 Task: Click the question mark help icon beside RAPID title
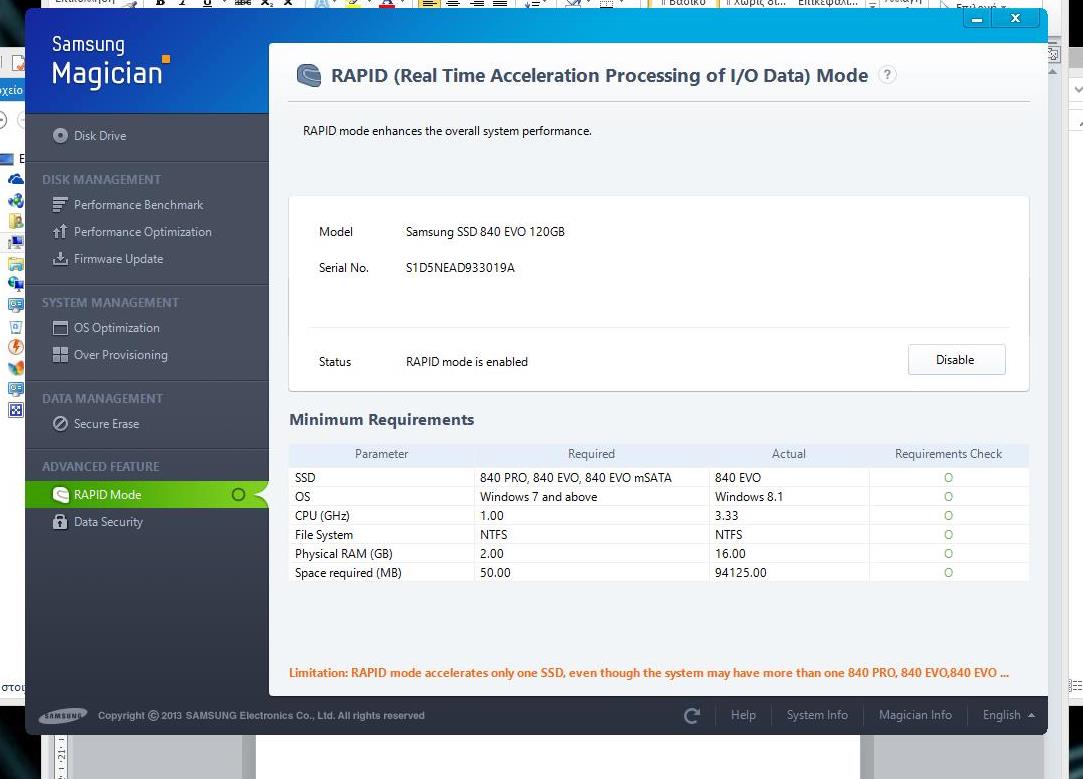(x=887, y=75)
